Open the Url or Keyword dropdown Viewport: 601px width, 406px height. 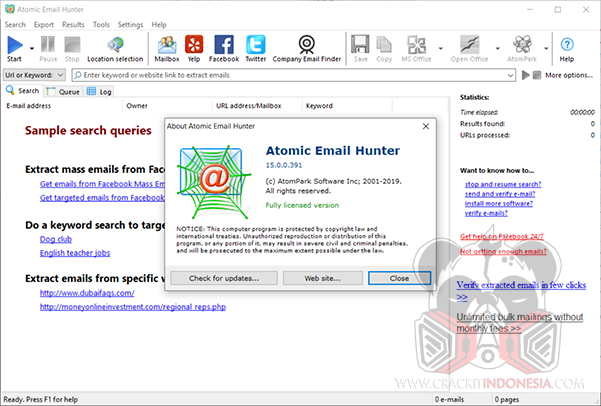[34, 75]
